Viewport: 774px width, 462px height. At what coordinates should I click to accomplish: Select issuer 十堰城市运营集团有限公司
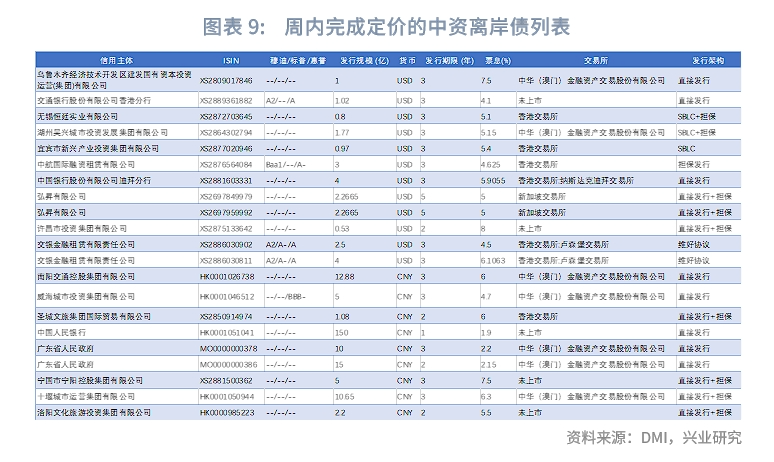point(86,396)
